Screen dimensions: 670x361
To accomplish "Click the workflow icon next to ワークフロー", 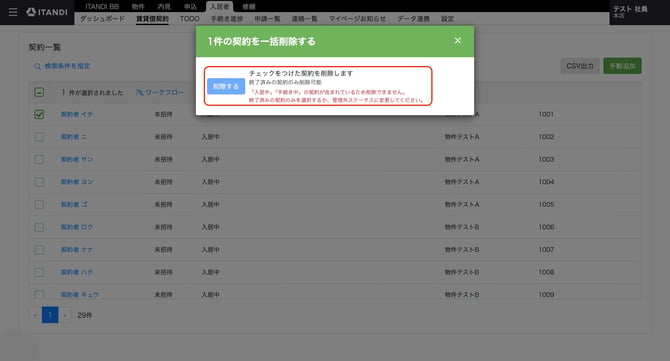I will coord(140,92).
